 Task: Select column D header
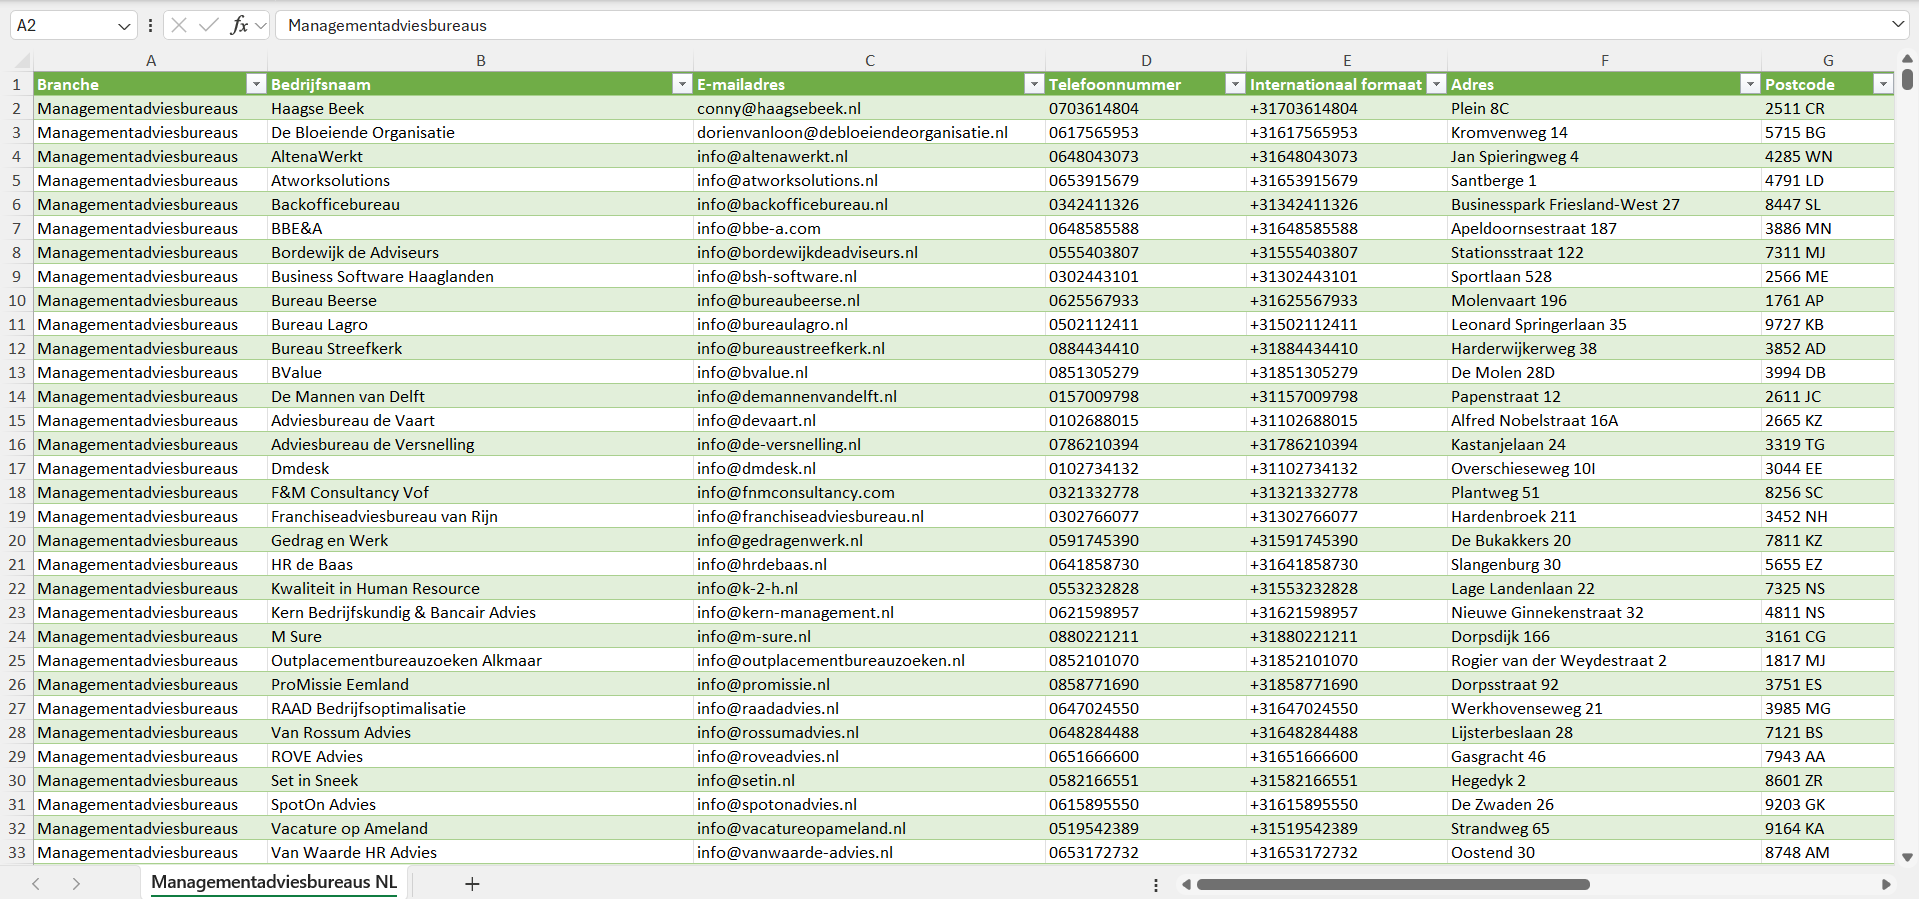tap(1146, 60)
